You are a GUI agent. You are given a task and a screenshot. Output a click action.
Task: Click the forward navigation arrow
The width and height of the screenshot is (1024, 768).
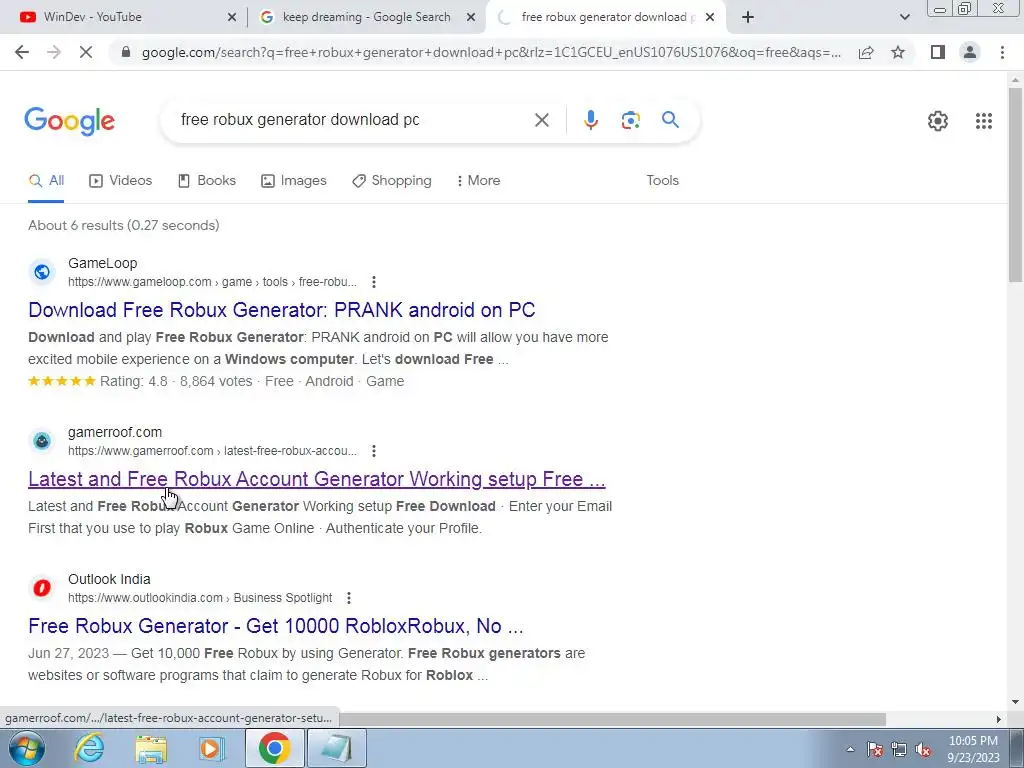[54, 52]
